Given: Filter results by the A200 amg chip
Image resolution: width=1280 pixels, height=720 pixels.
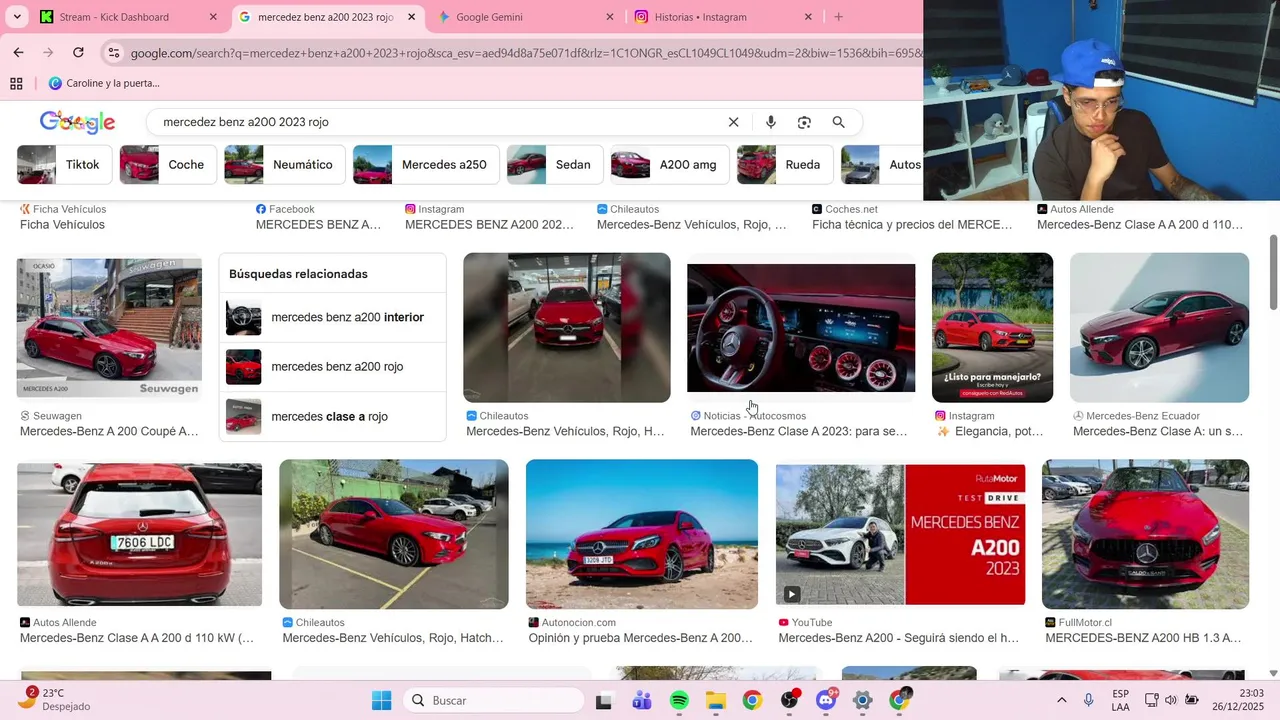Looking at the screenshot, I should click(670, 165).
